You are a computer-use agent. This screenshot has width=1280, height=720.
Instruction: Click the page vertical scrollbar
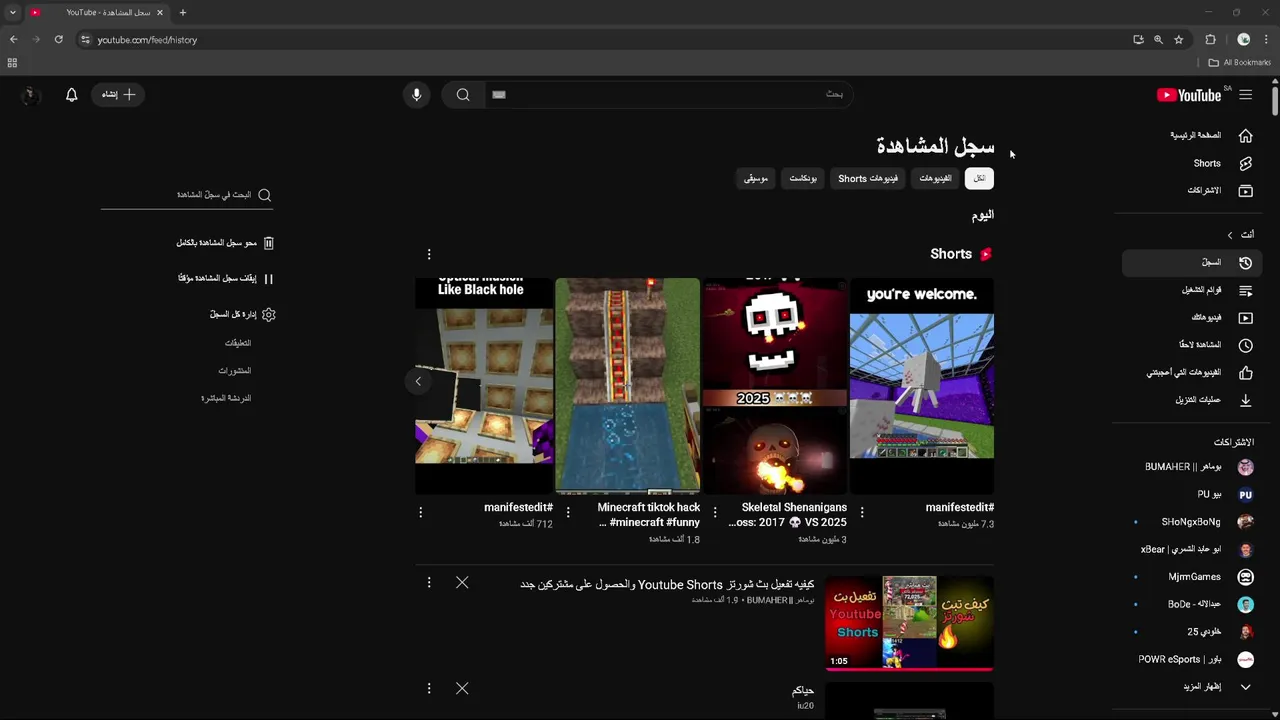click(x=1275, y=102)
